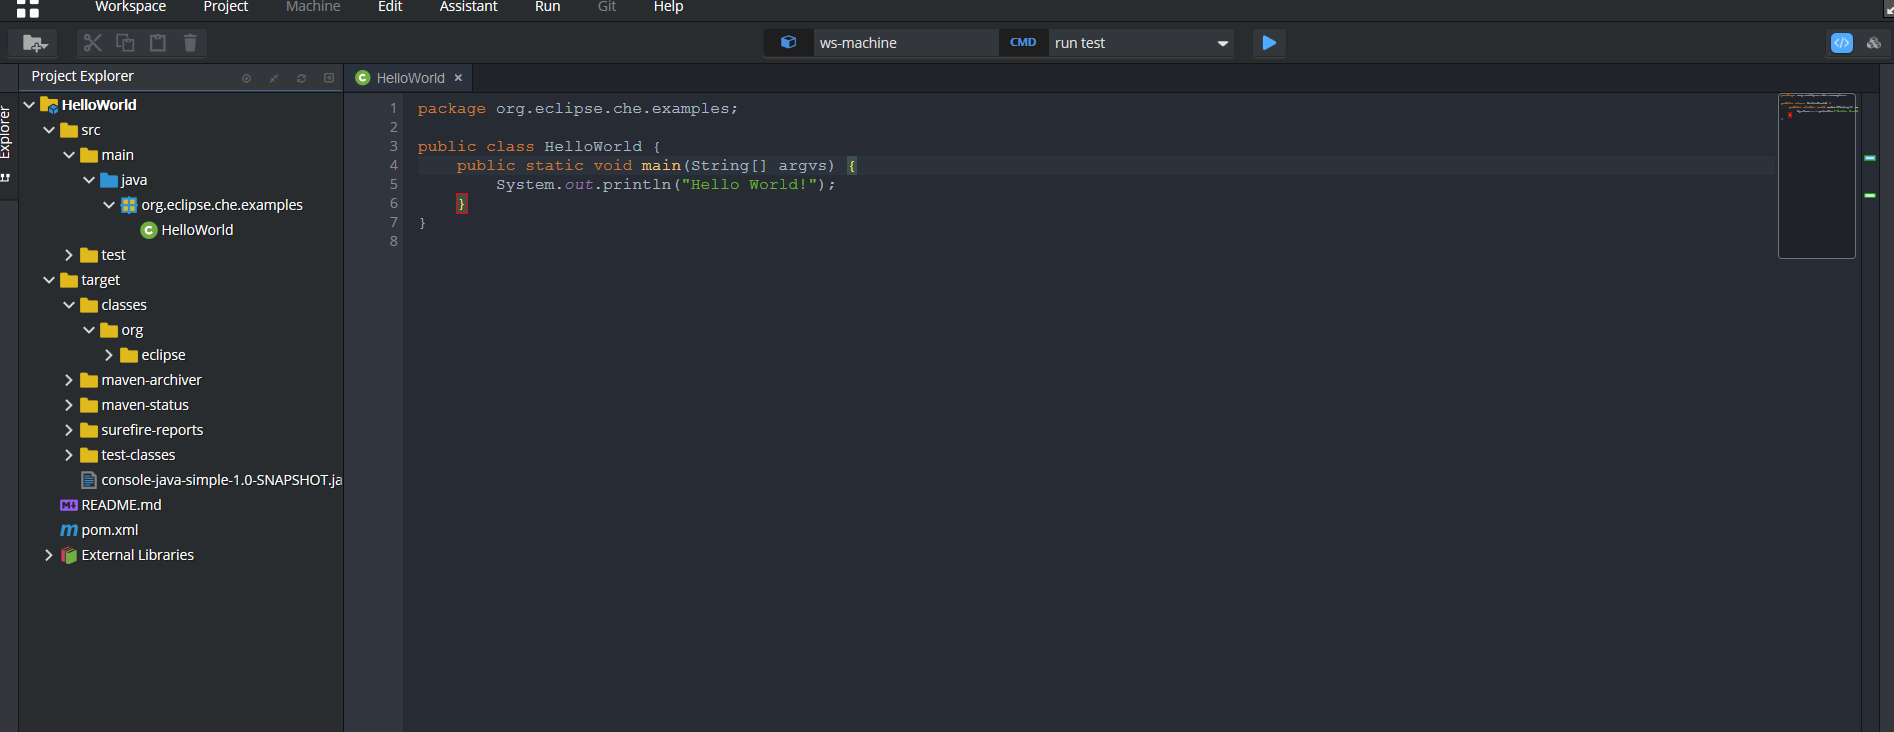Click the code minimap overview
This screenshot has height=732, width=1894.
(x=1816, y=175)
